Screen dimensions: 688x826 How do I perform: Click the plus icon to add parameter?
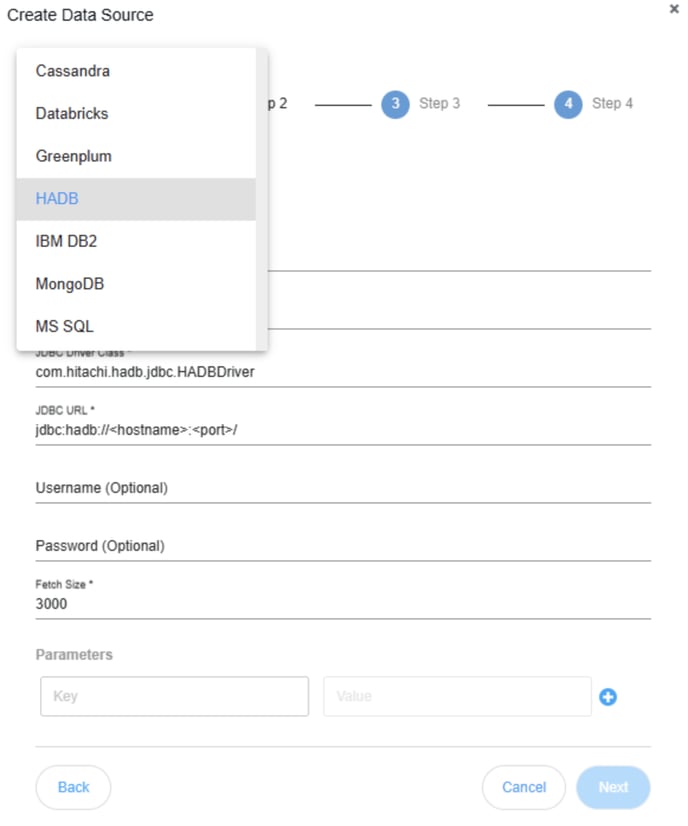607,697
